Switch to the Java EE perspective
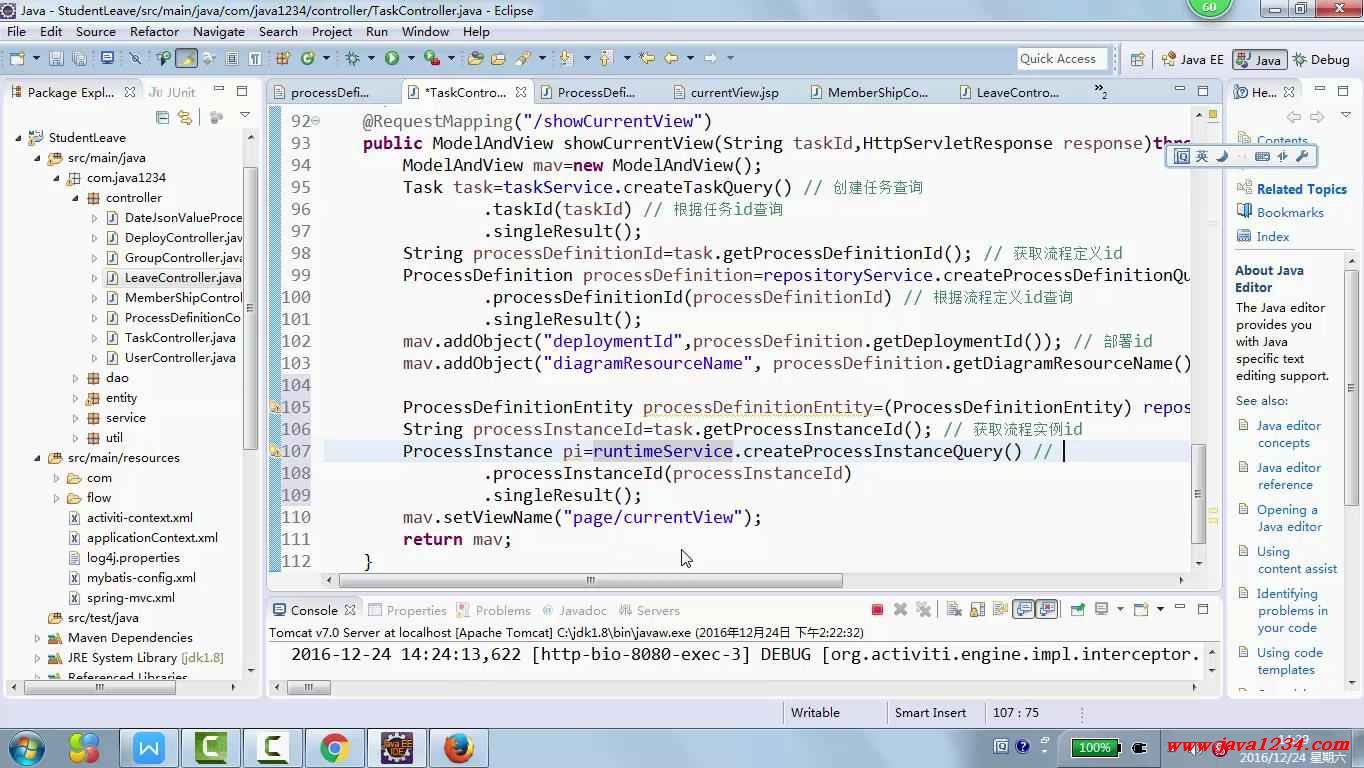The height and width of the screenshot is (768, 1364). 1192,59
